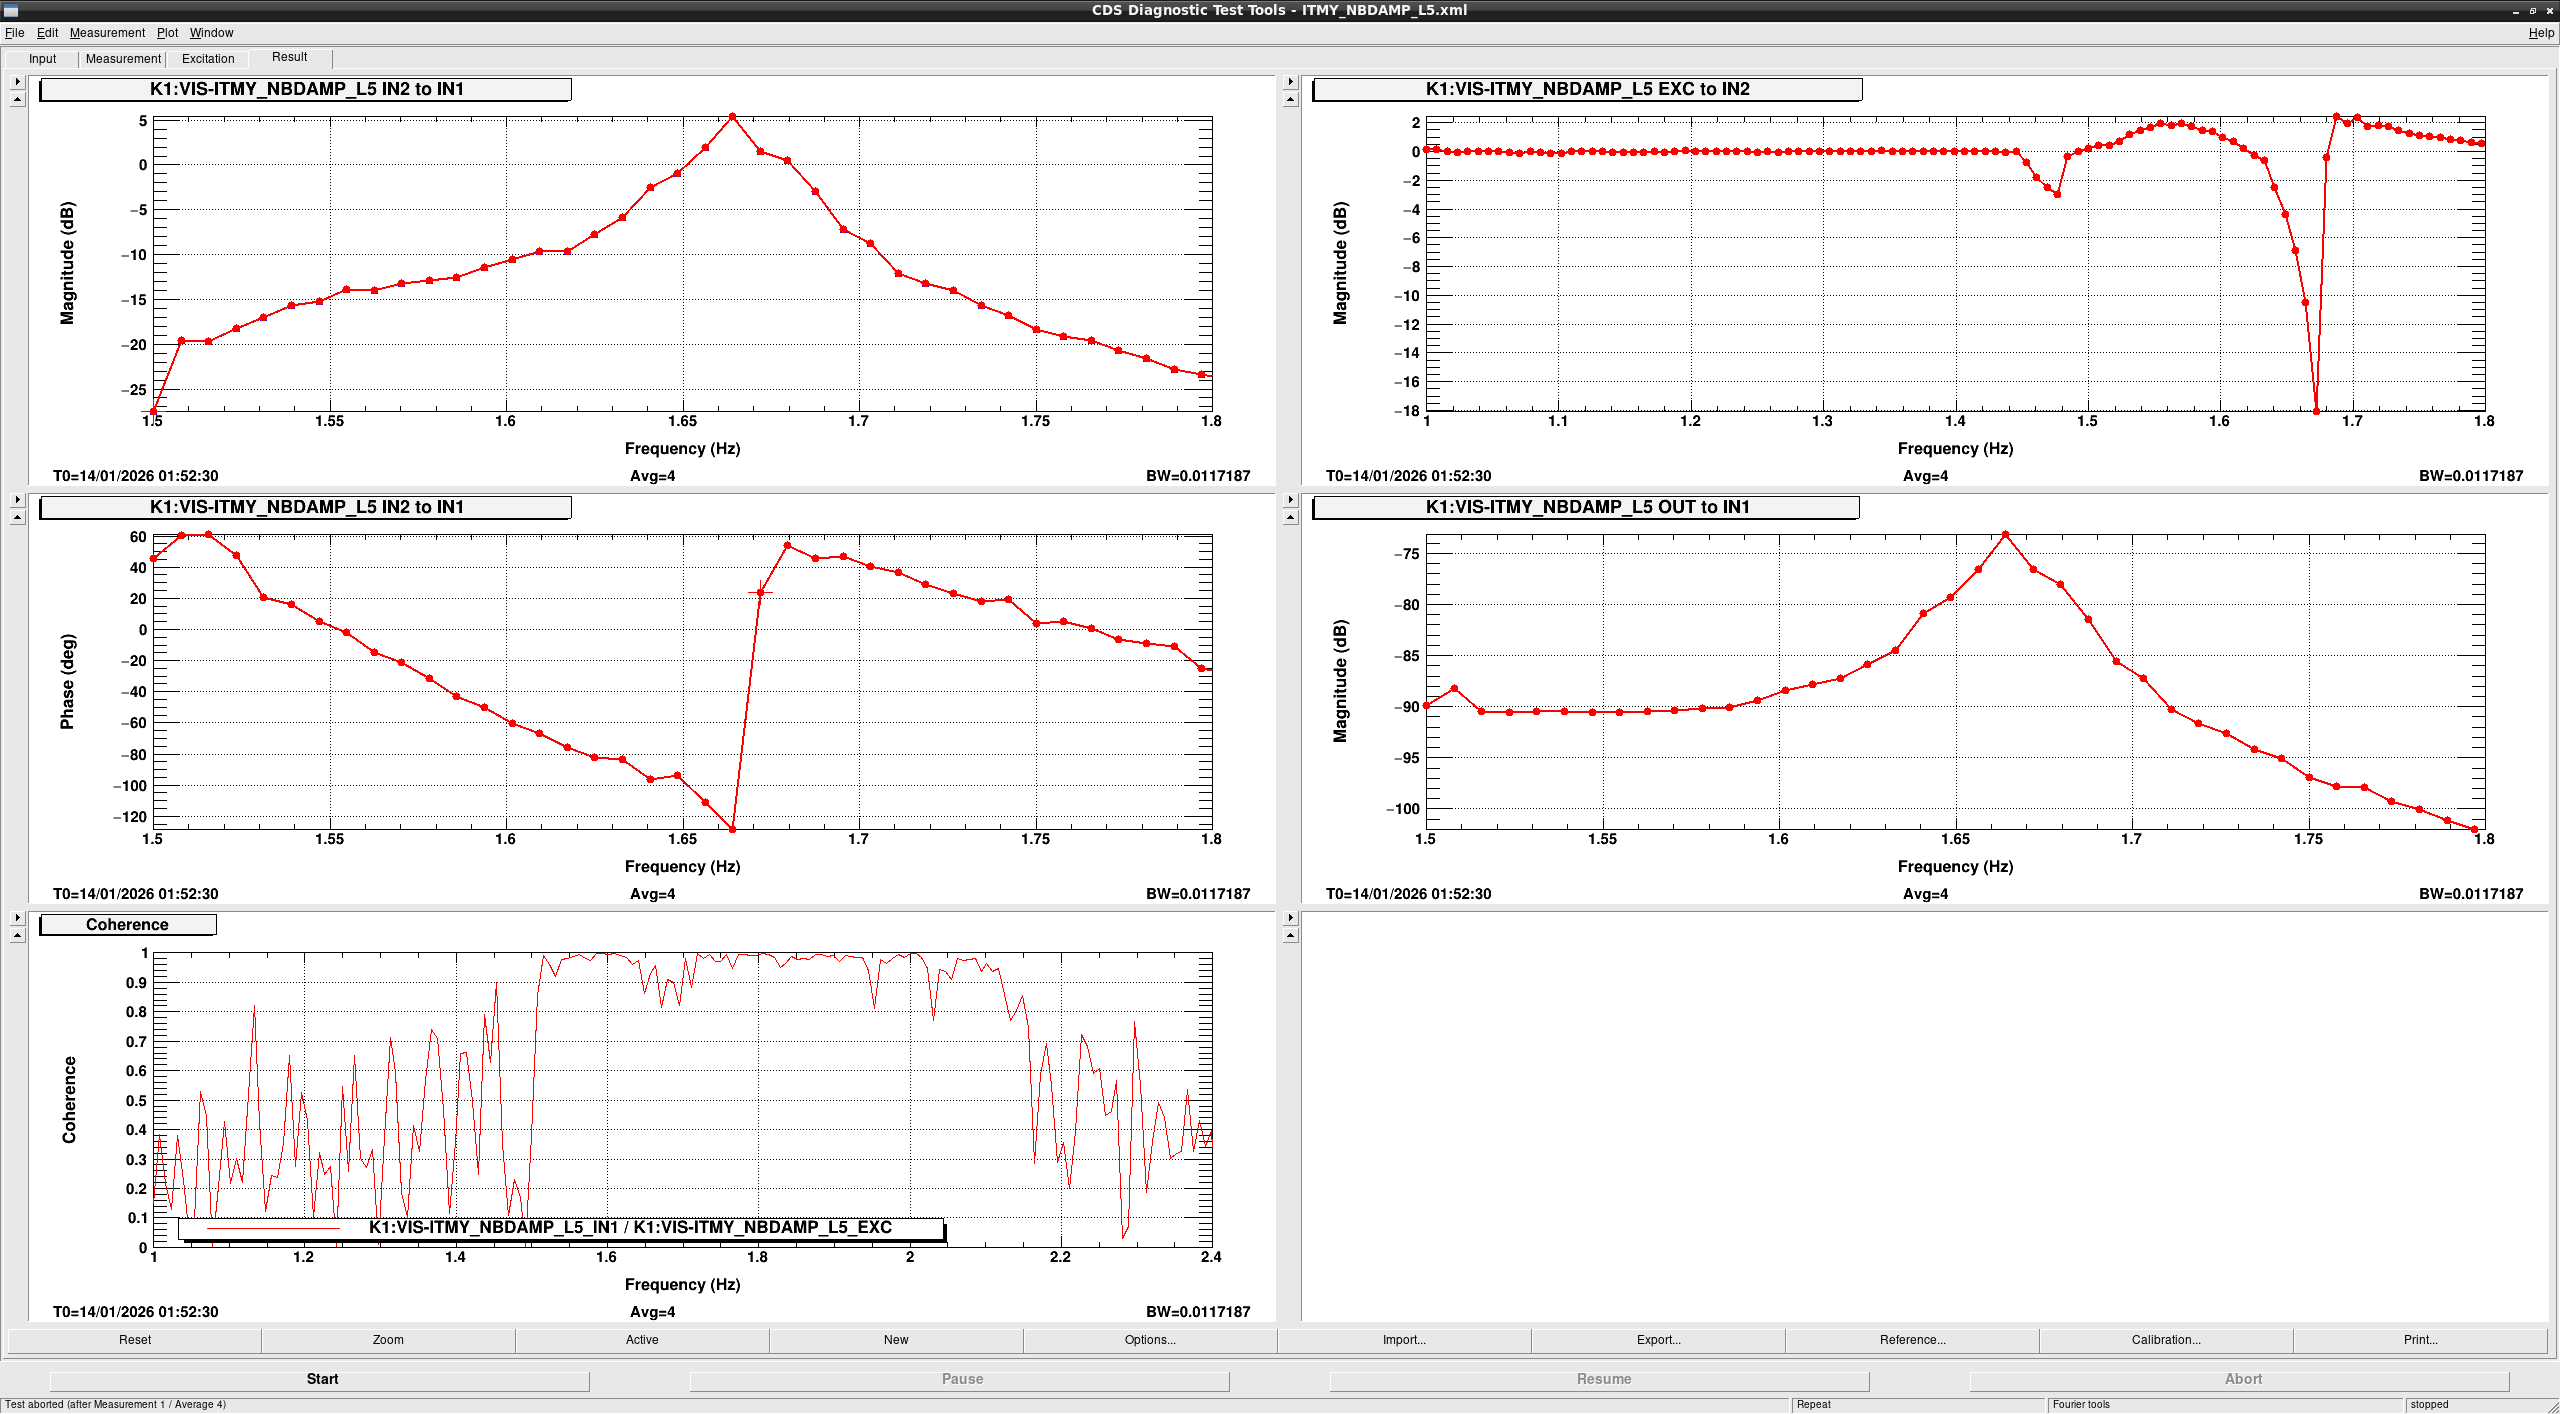Click the Export... button
This screenshot has width=2560, height=1414.
1658,1340
